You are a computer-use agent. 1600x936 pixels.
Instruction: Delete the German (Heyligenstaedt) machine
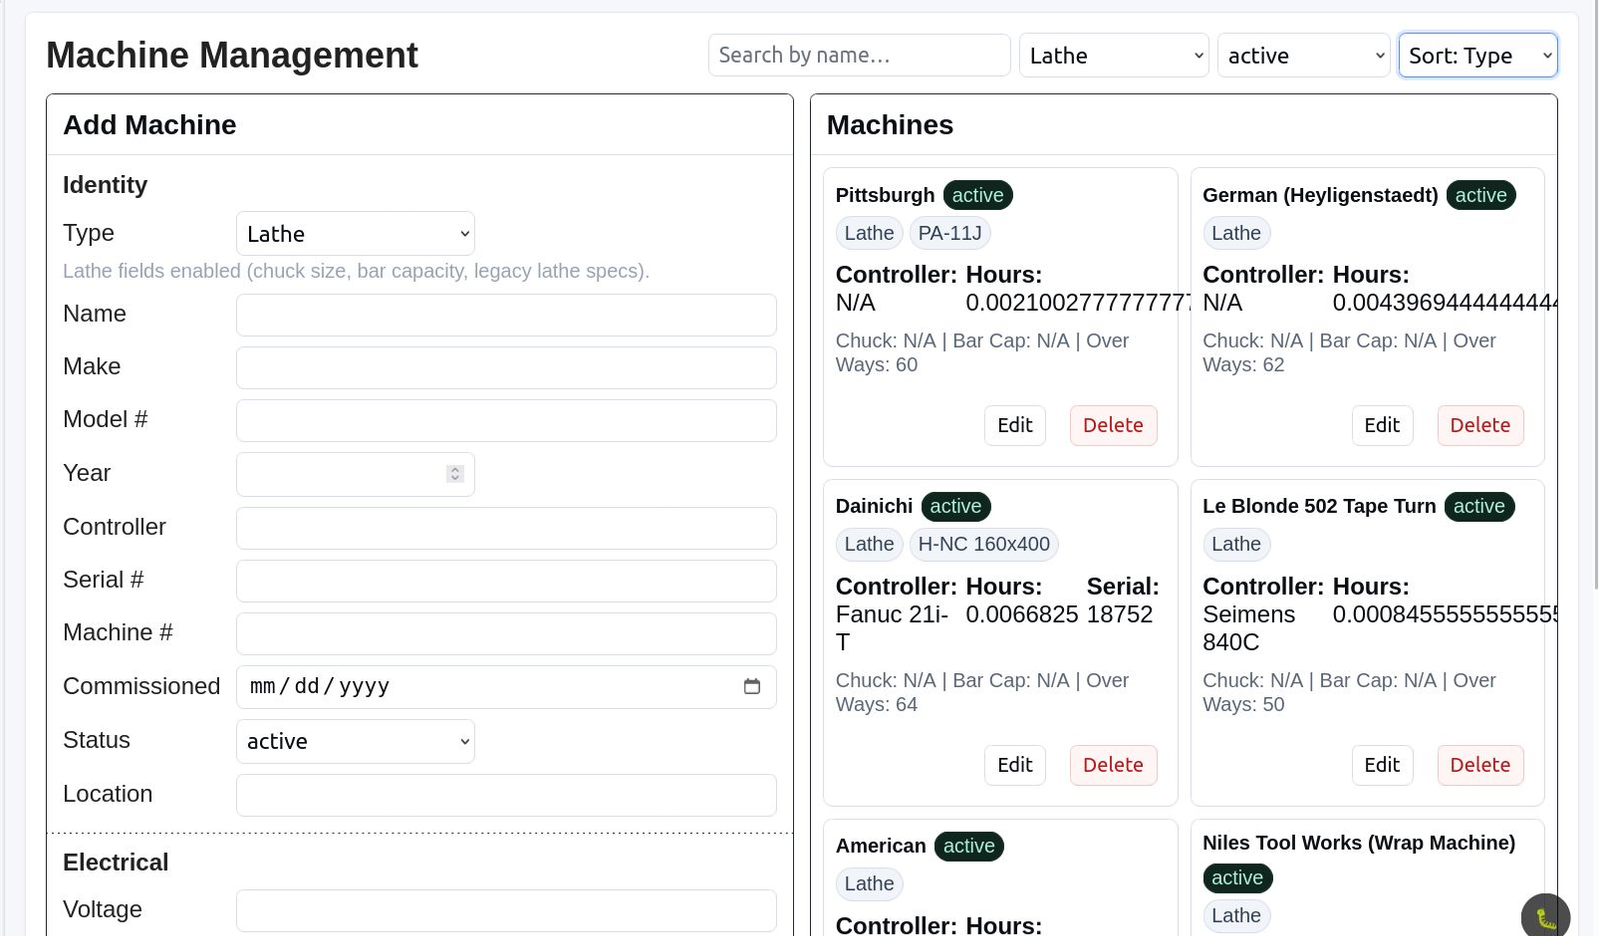coord(1480,425)
